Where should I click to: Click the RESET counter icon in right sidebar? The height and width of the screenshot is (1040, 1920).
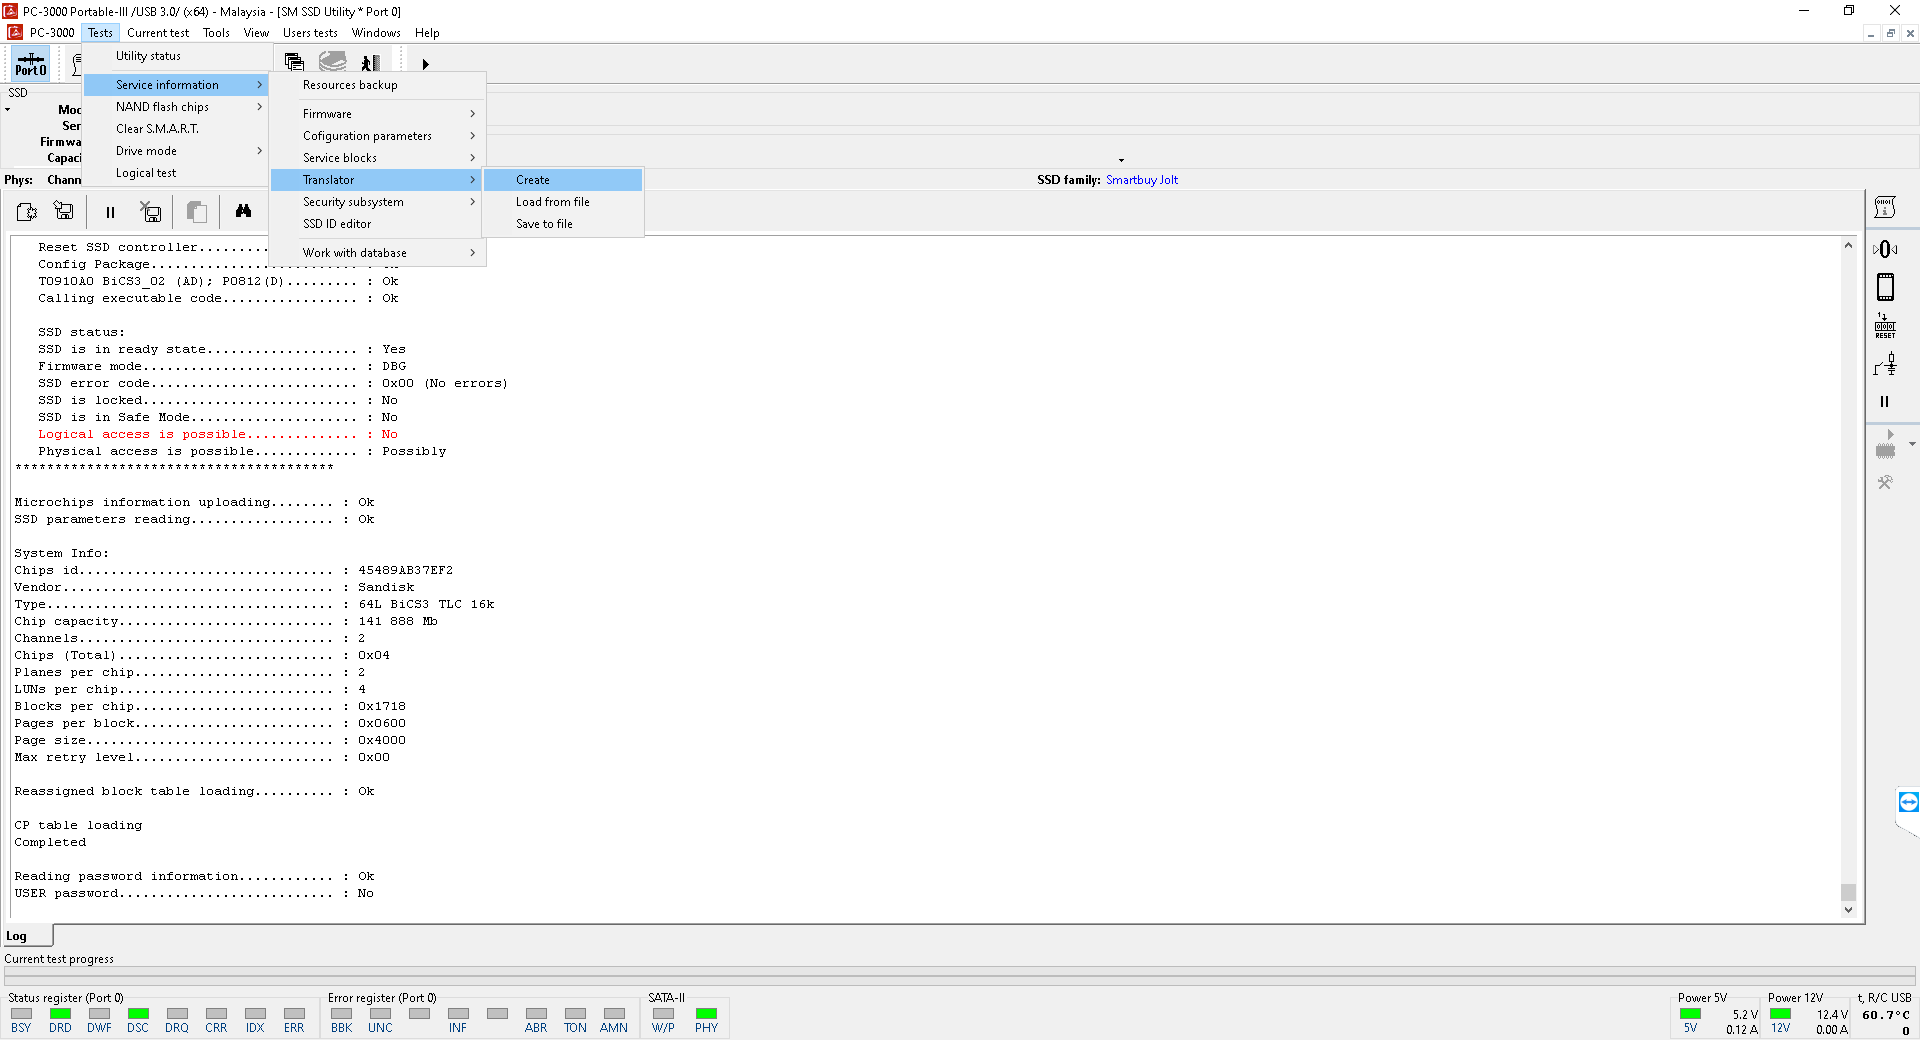tap(1885, 326)
